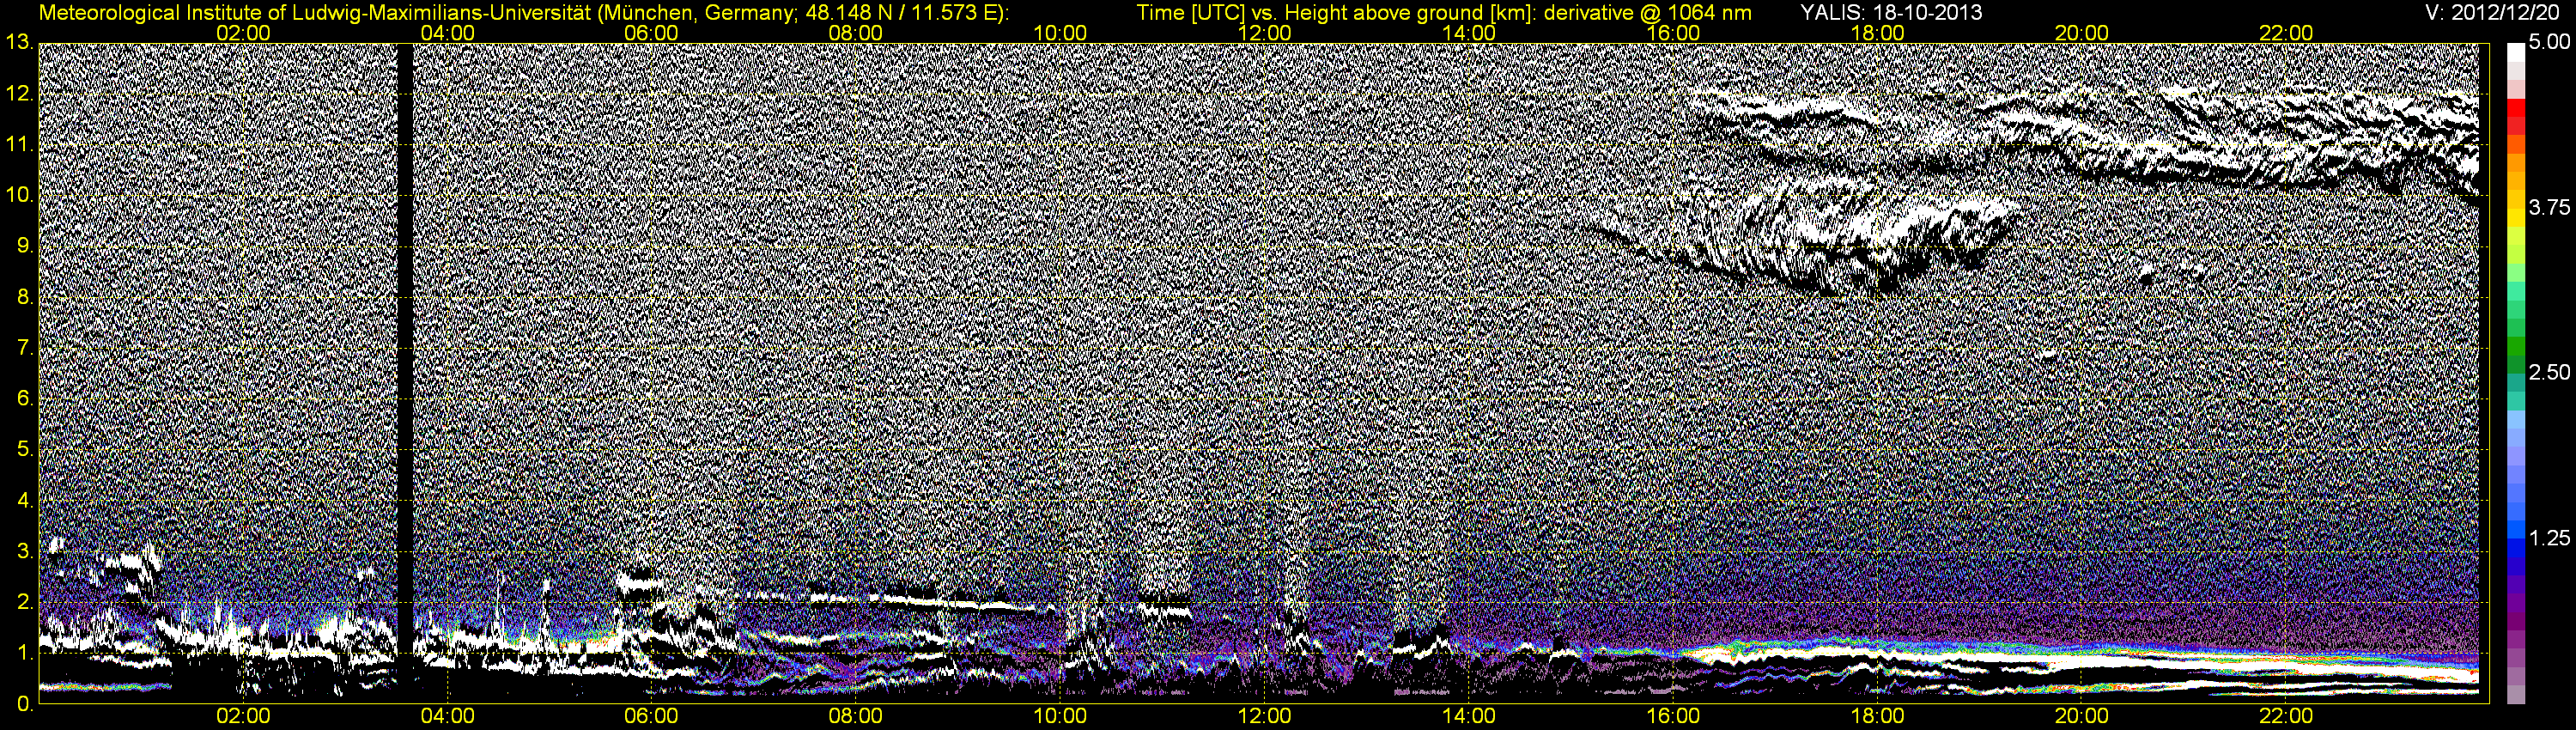Screen dimensions: 2576x730
Task: Click the height axis label '10.'
Action: [18, 196]
